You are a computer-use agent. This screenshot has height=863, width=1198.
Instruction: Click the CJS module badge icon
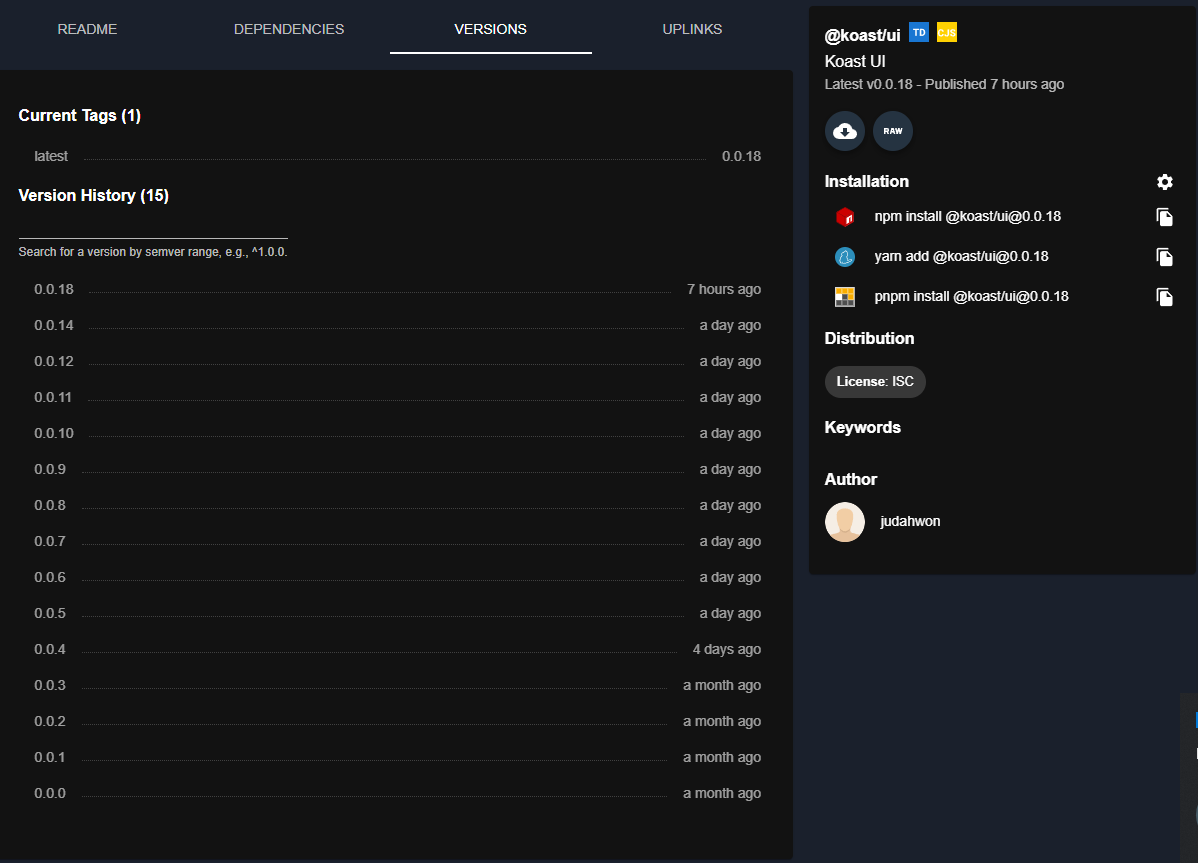pos(946,33)
